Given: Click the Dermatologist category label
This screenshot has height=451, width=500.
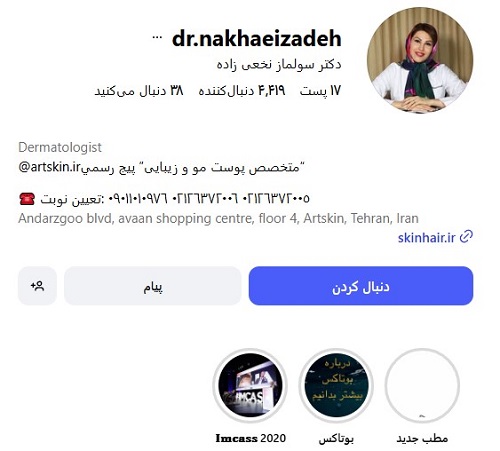Looking at the screenshot, I should (x=60, y=147).
